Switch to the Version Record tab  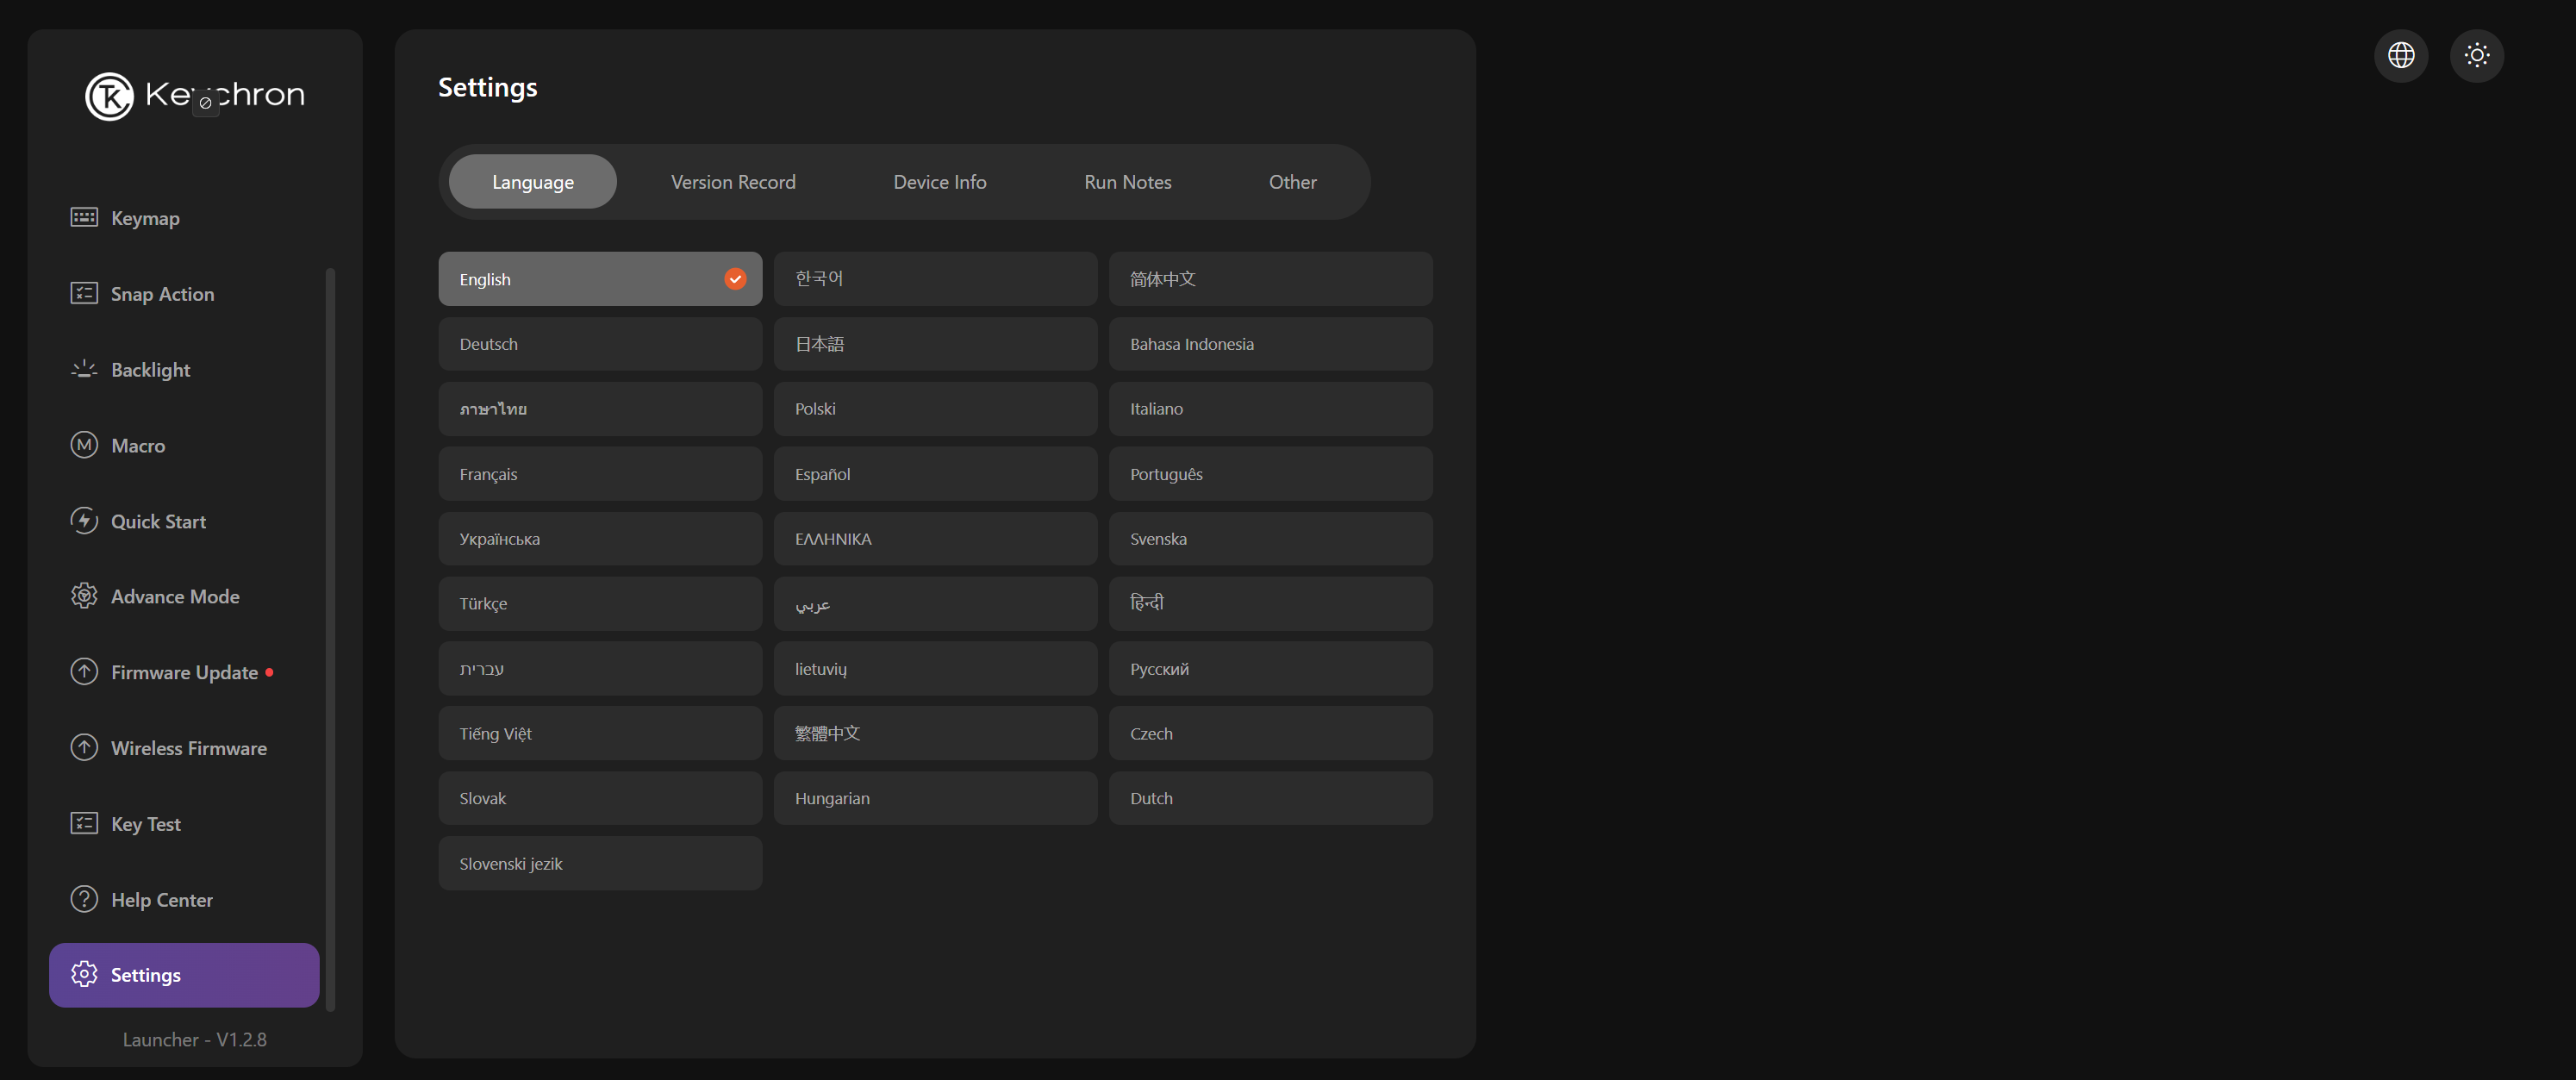tap(733, 182)
